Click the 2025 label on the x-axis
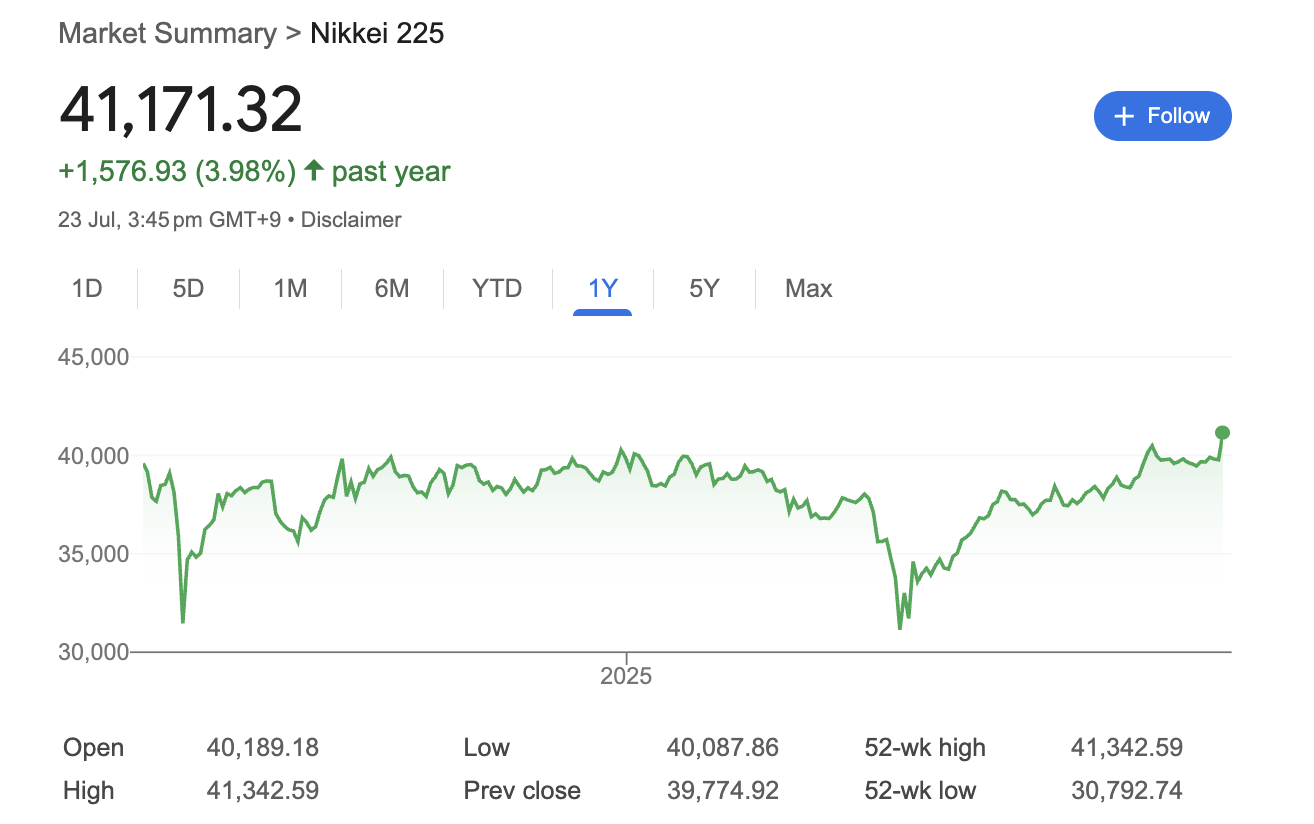Viewport: 1314px width, 824px height. [x=626, y=677]
